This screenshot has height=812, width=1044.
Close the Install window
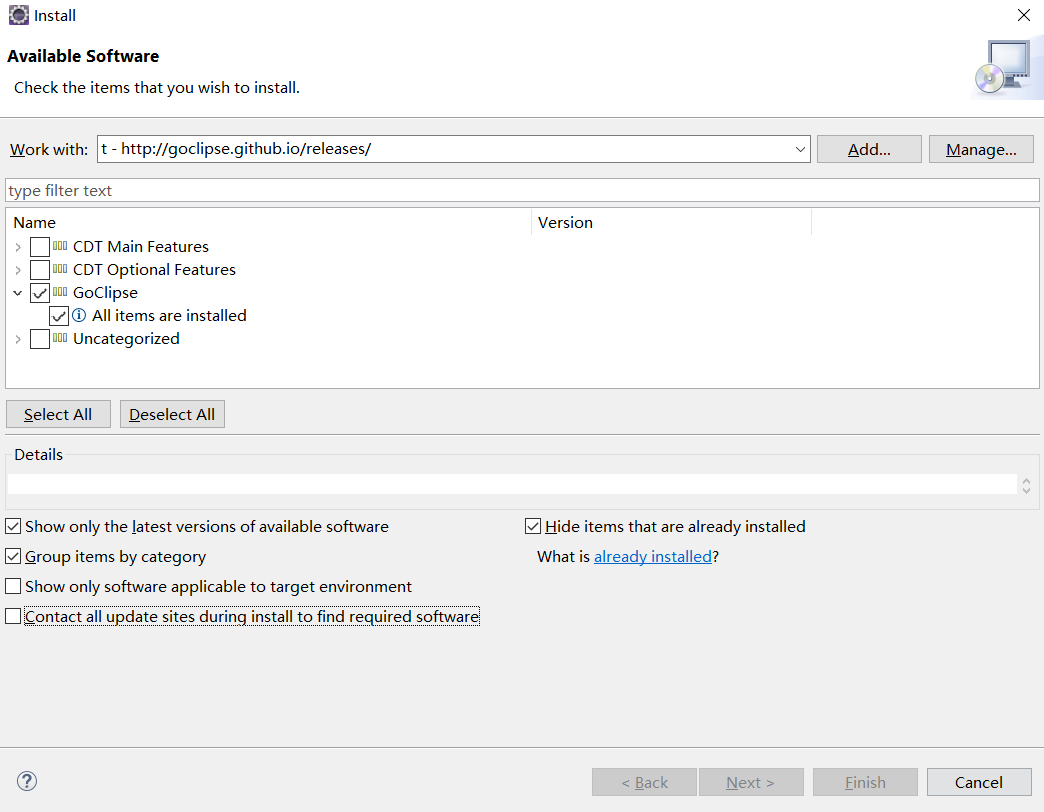click(x=1024, y=15)
